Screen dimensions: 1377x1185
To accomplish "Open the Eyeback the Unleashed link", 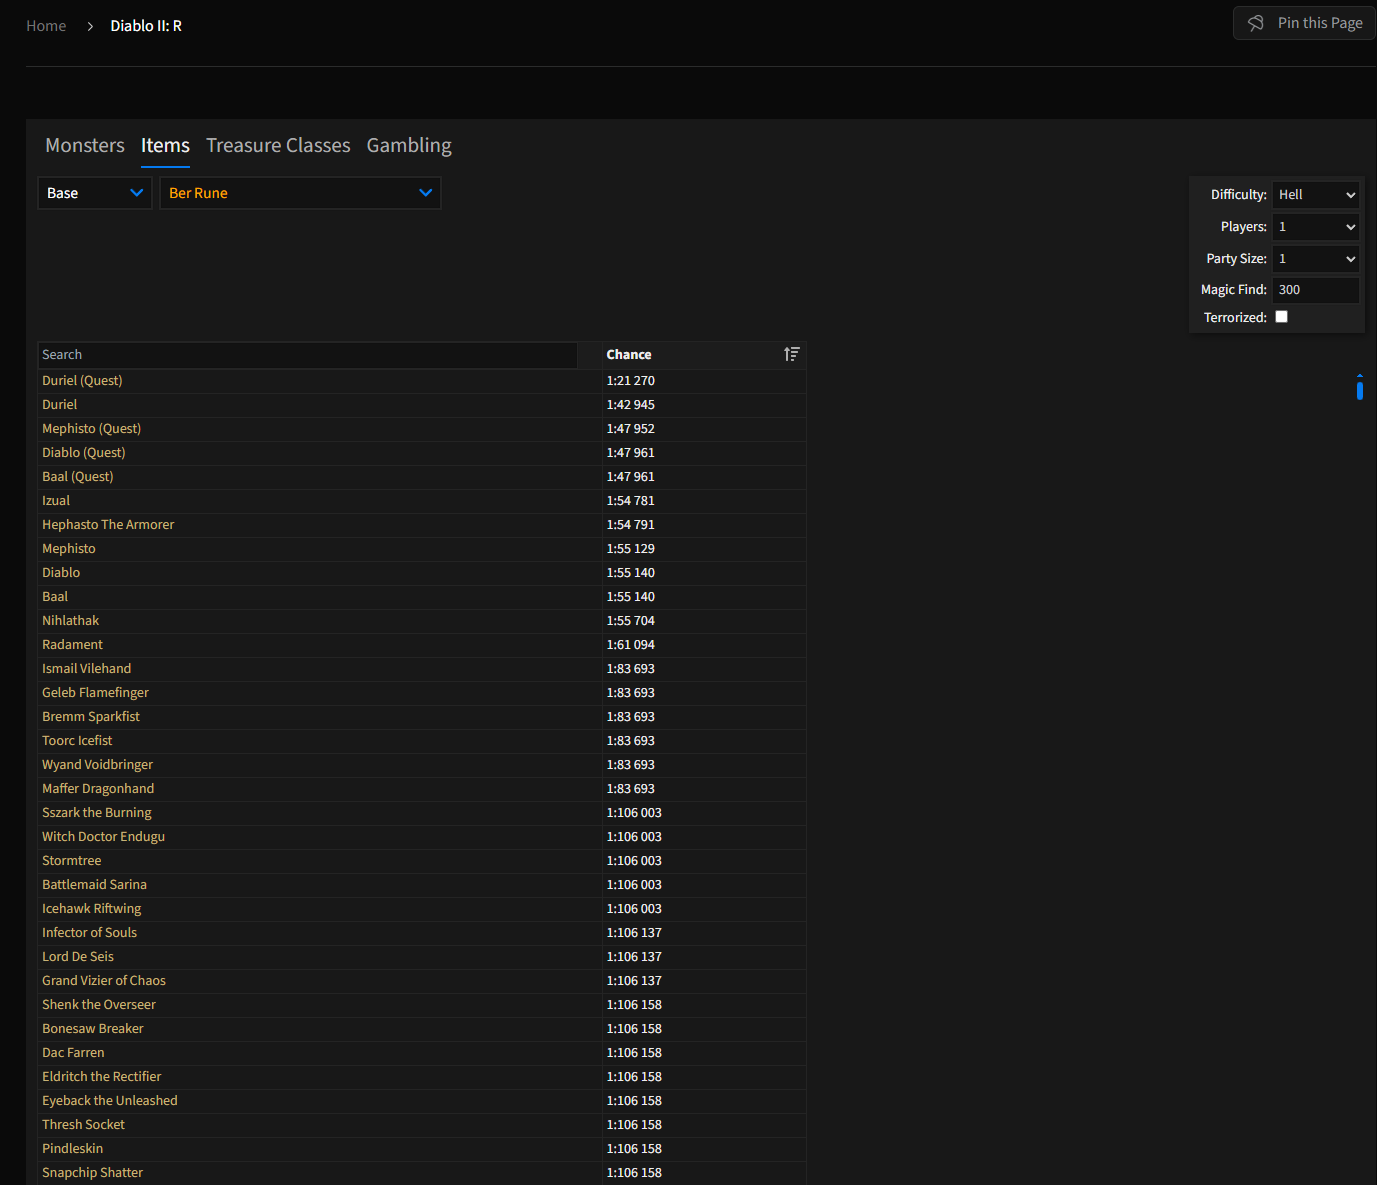I will click(110, 1101).
